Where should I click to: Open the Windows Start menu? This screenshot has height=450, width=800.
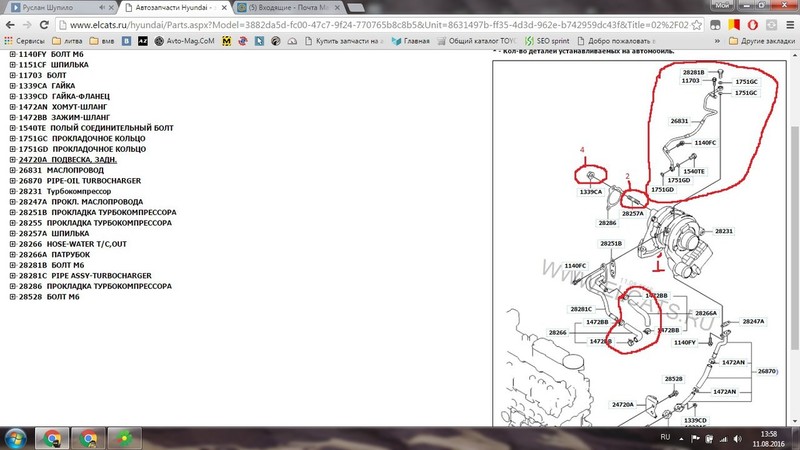[17, 438]
